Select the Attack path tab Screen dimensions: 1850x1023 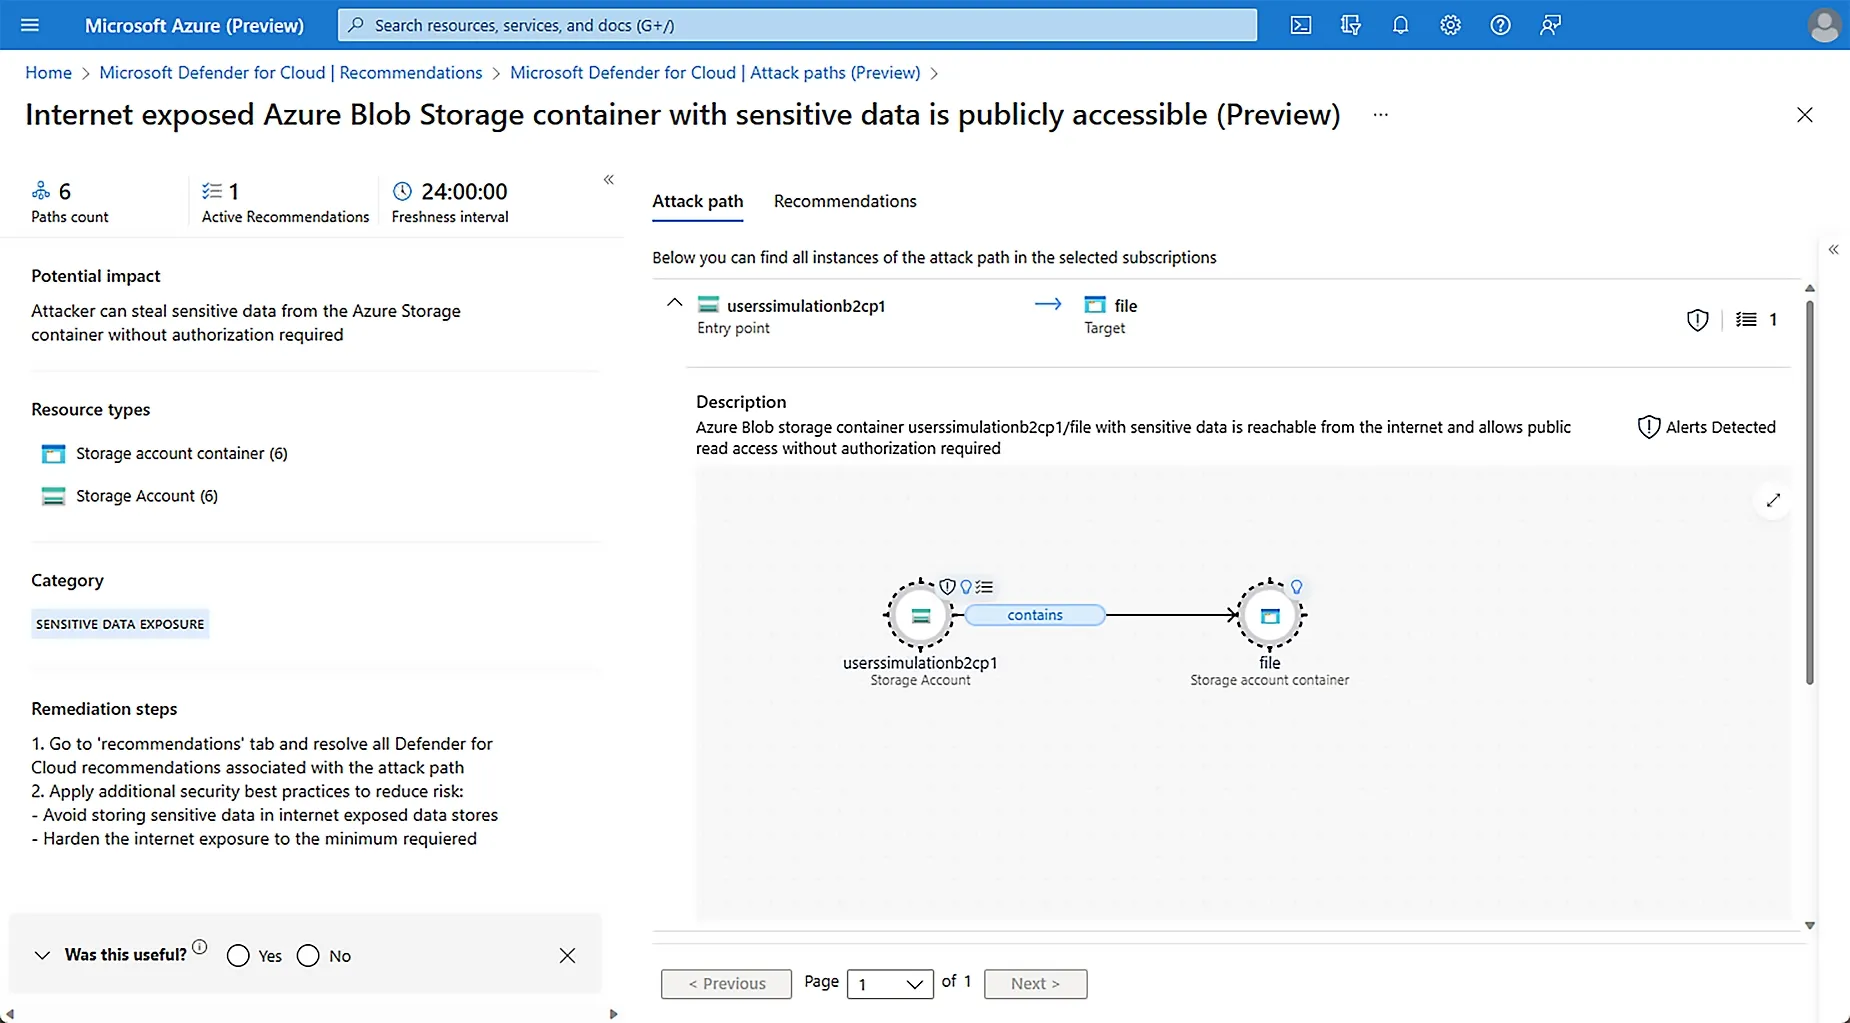[697, 201]
